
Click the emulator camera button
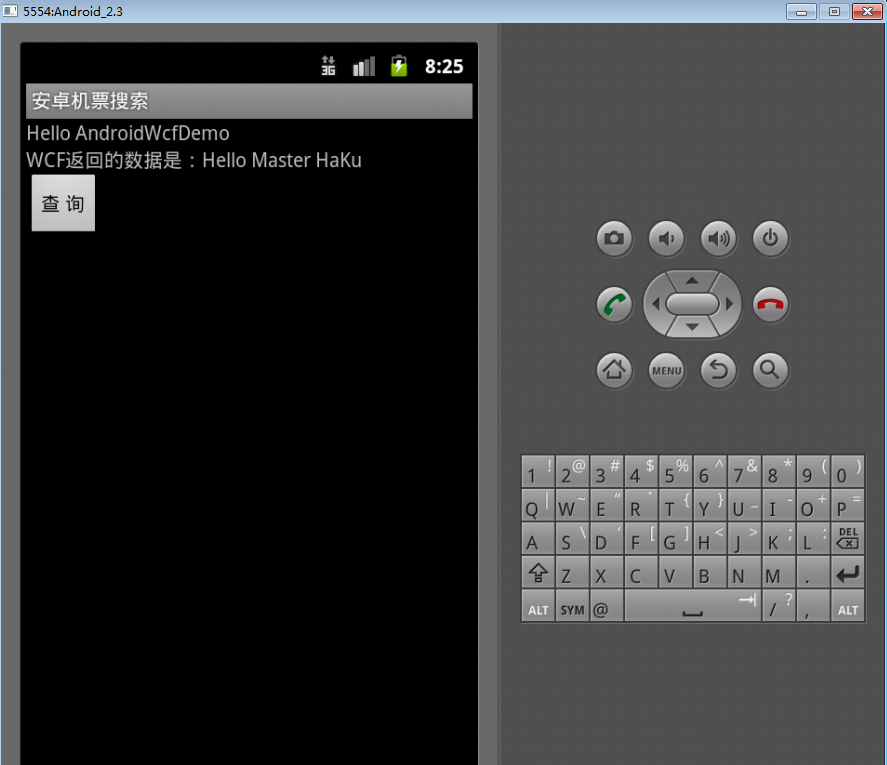click(614, 238)
